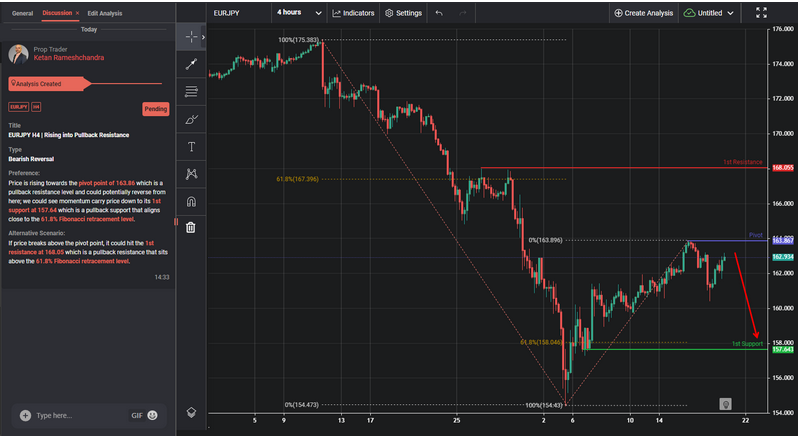Click the 162.934 current price tag
This screenshot has height=436, width=800.
point(783,257)
